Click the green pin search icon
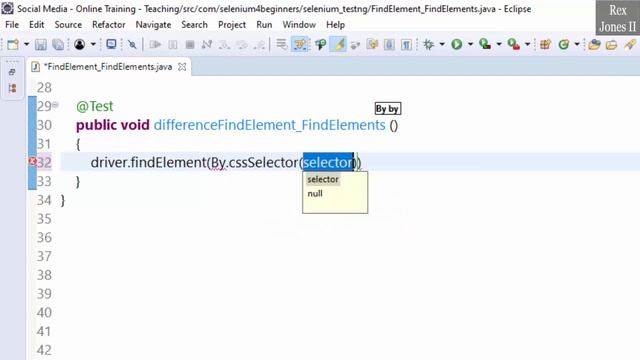Viewport: 640px width, 360px height. 320,44
